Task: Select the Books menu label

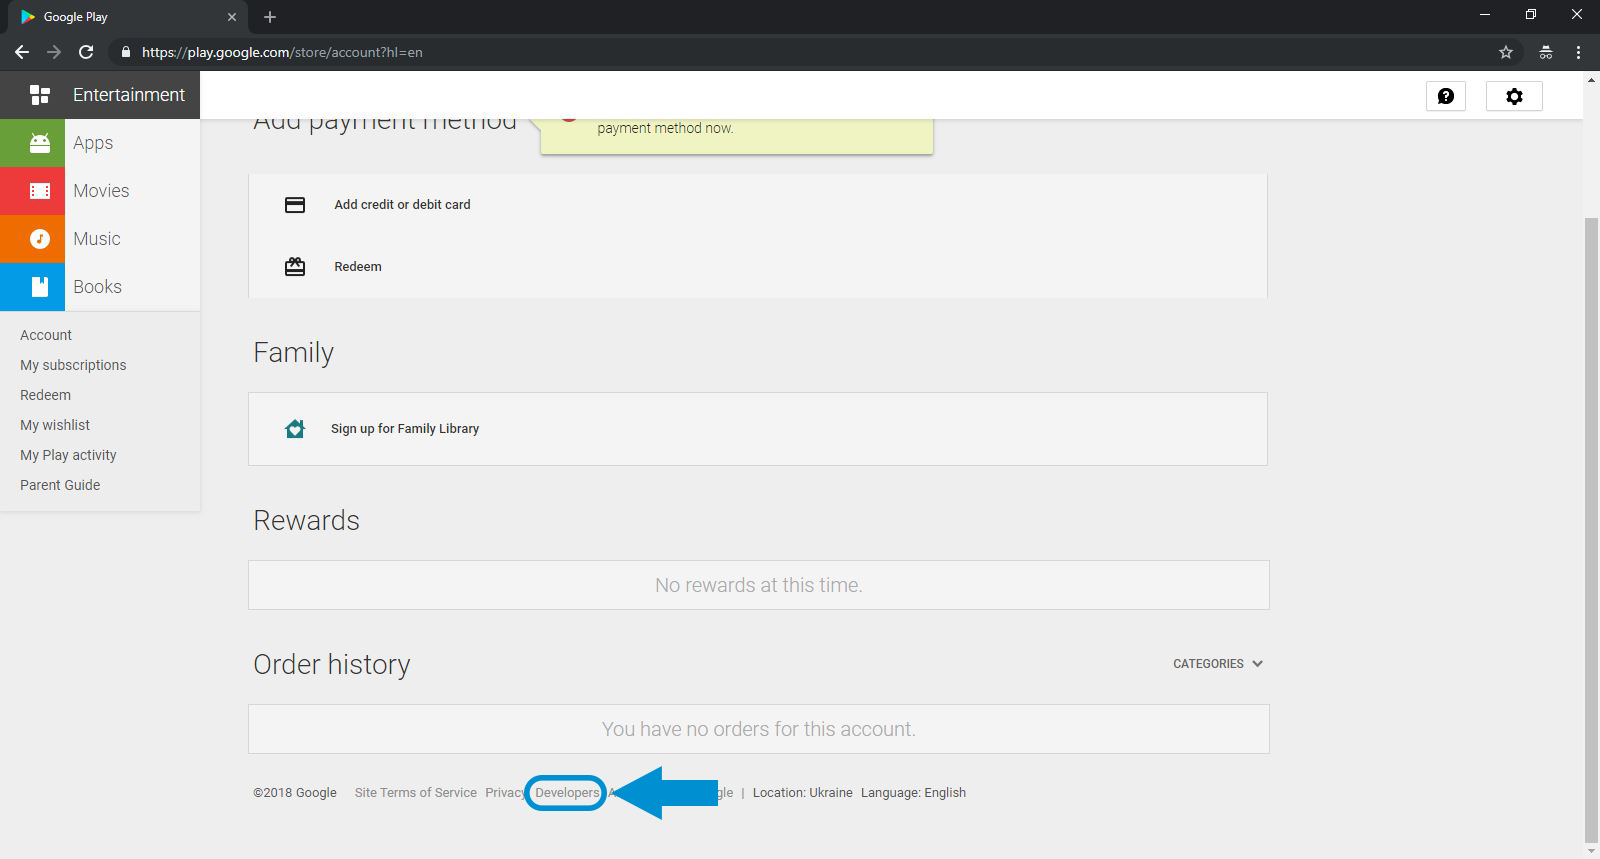Action: point(97,287)
